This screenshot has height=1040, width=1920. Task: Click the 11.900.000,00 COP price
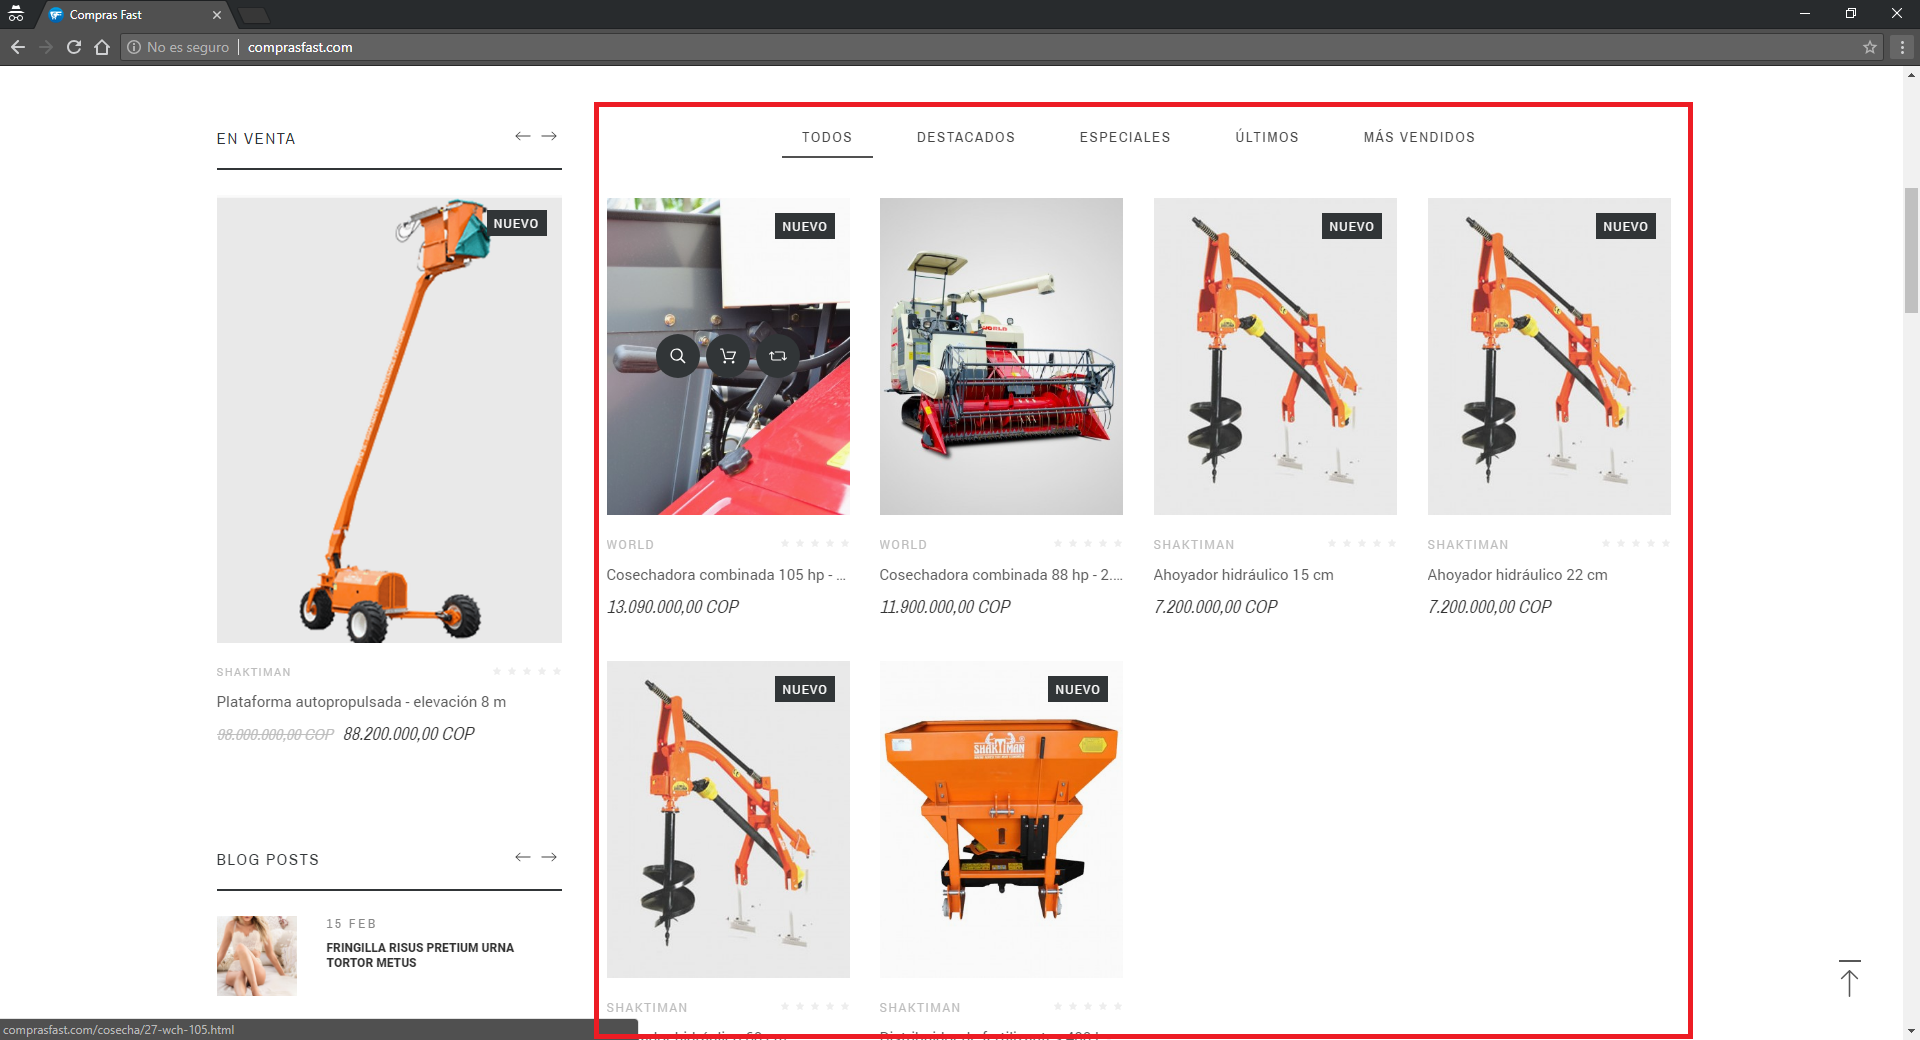[945, 607]
